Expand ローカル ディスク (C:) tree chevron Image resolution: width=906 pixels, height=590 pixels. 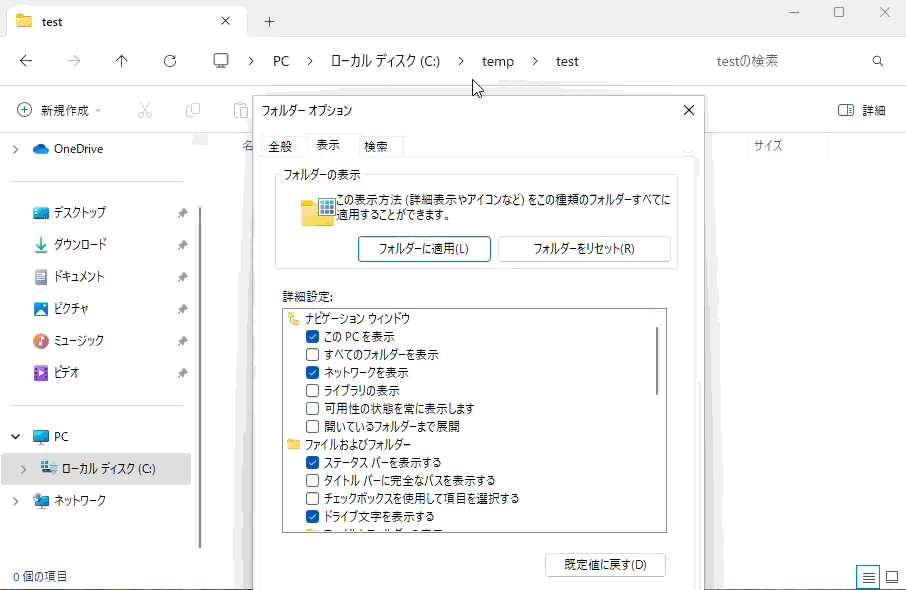(23, 469)
